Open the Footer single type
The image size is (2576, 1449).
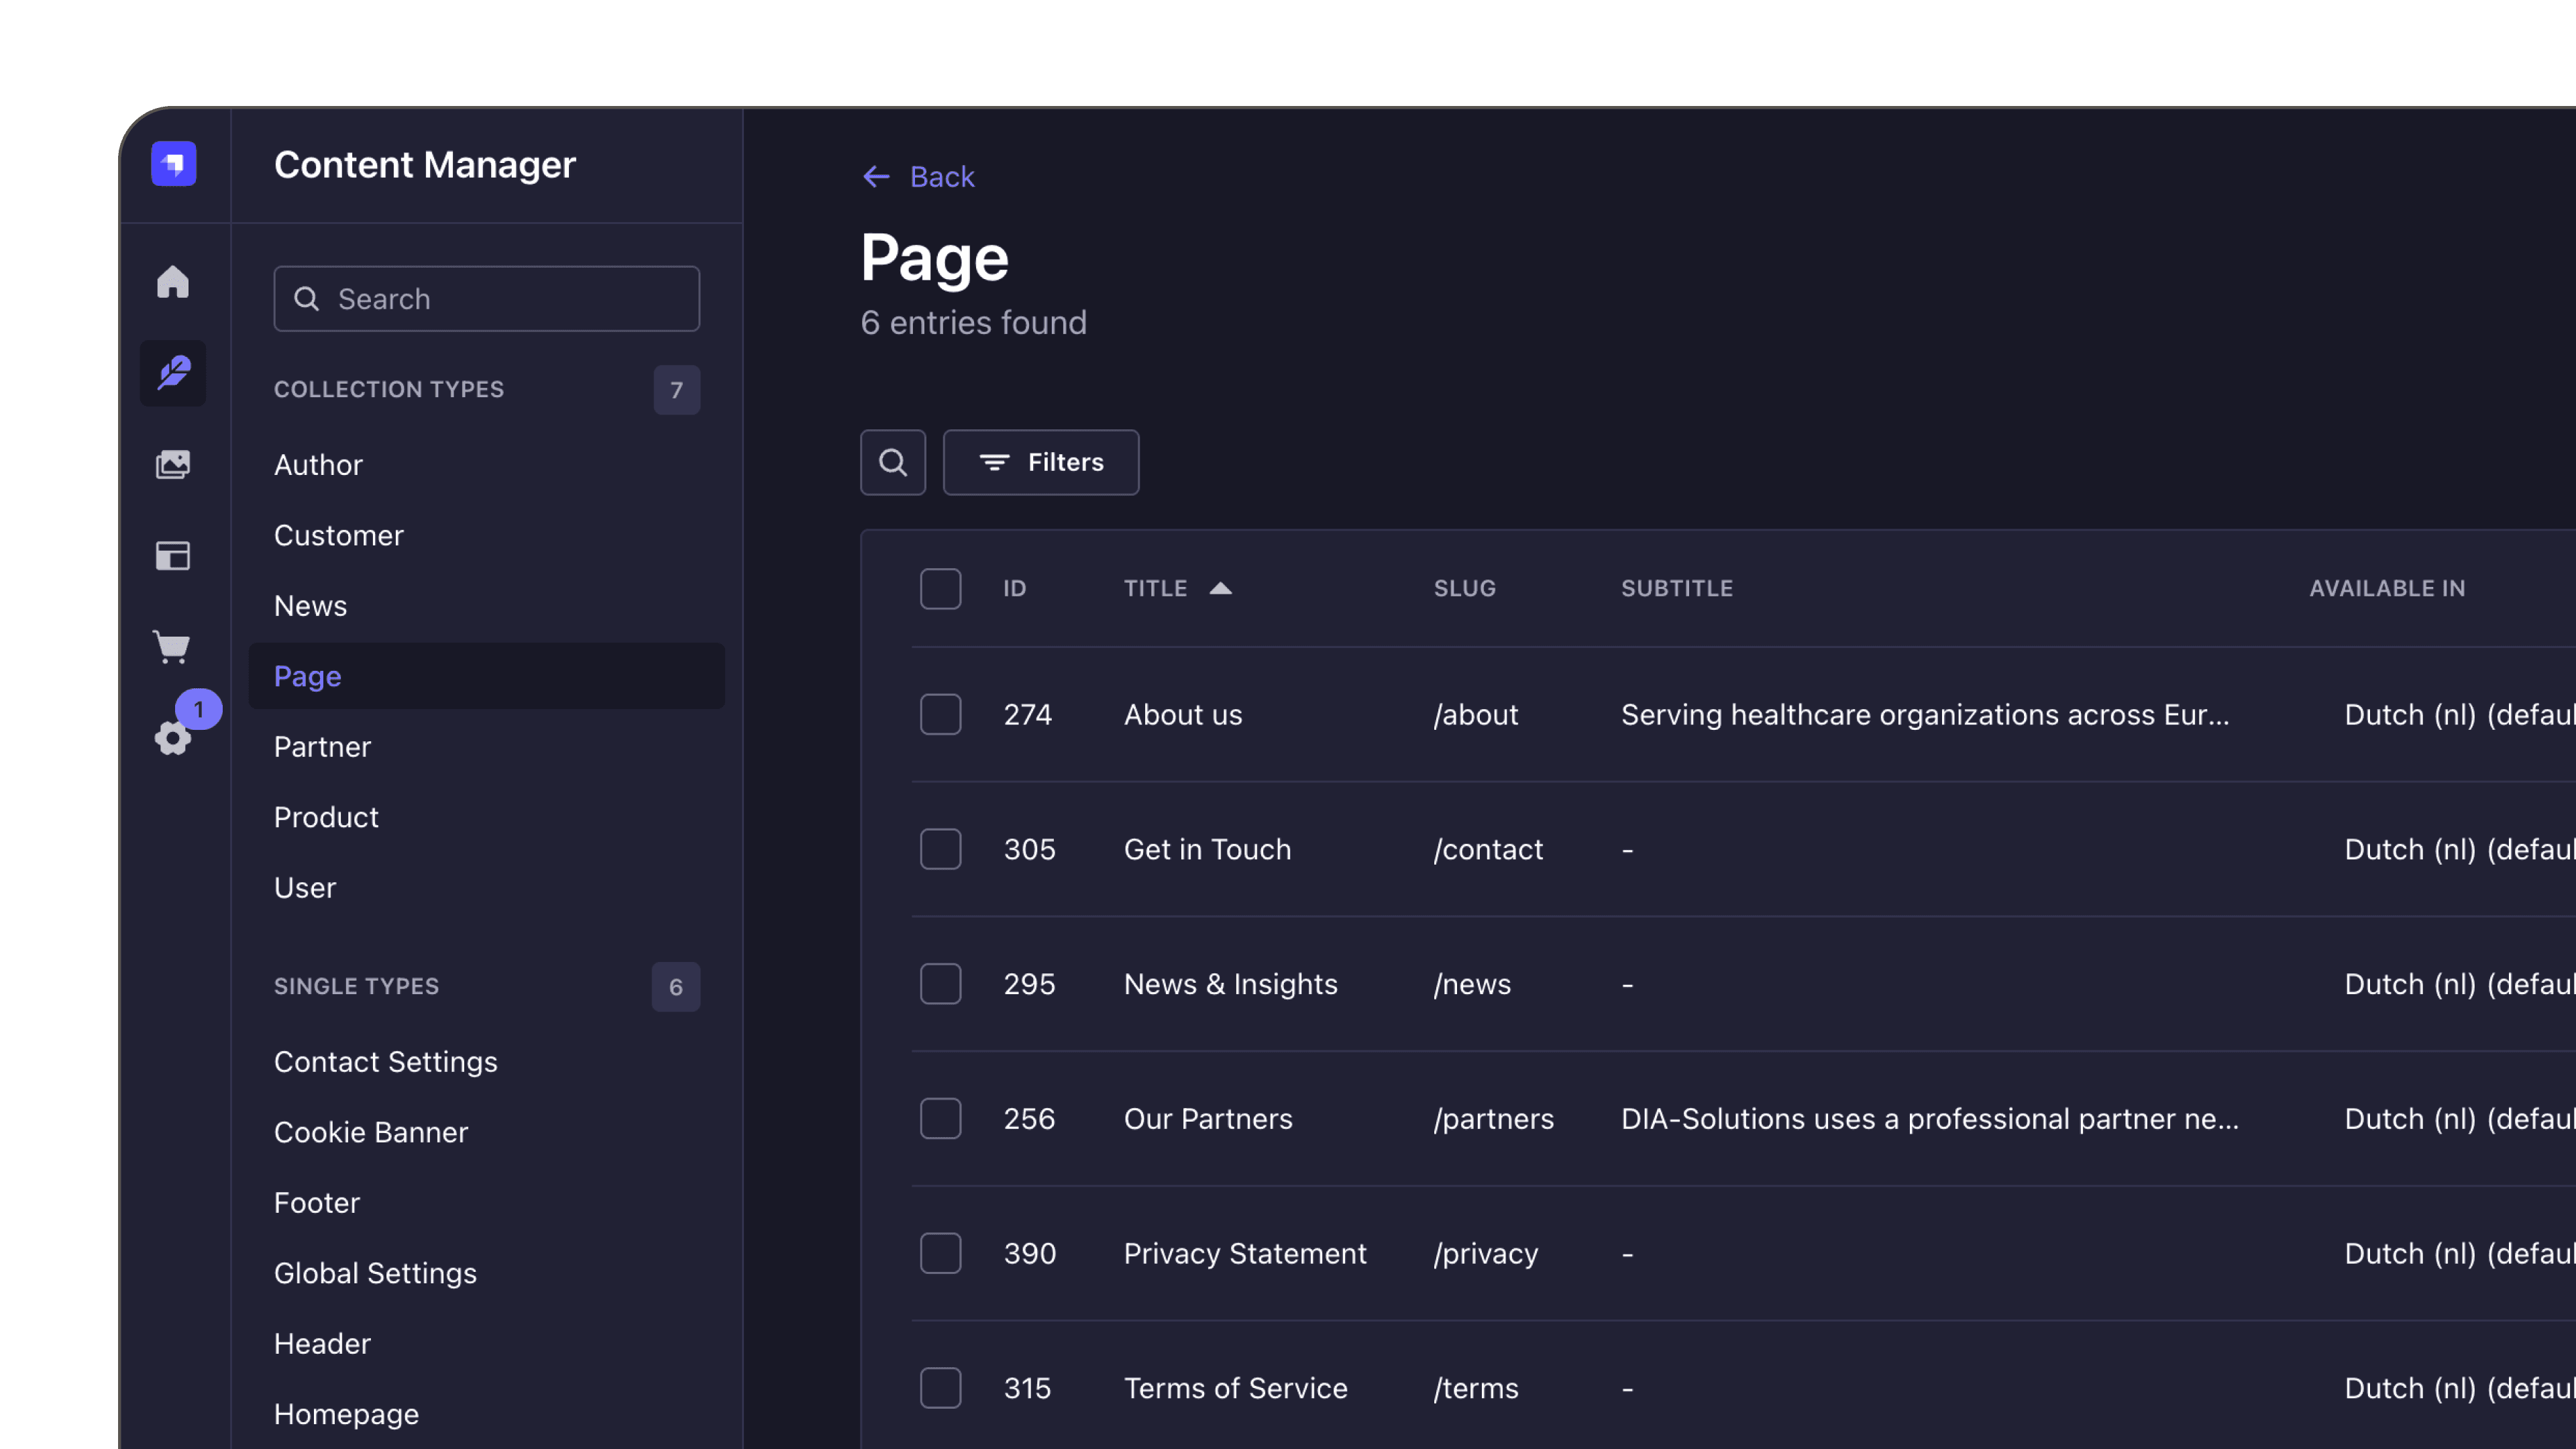click(316, 1202)
